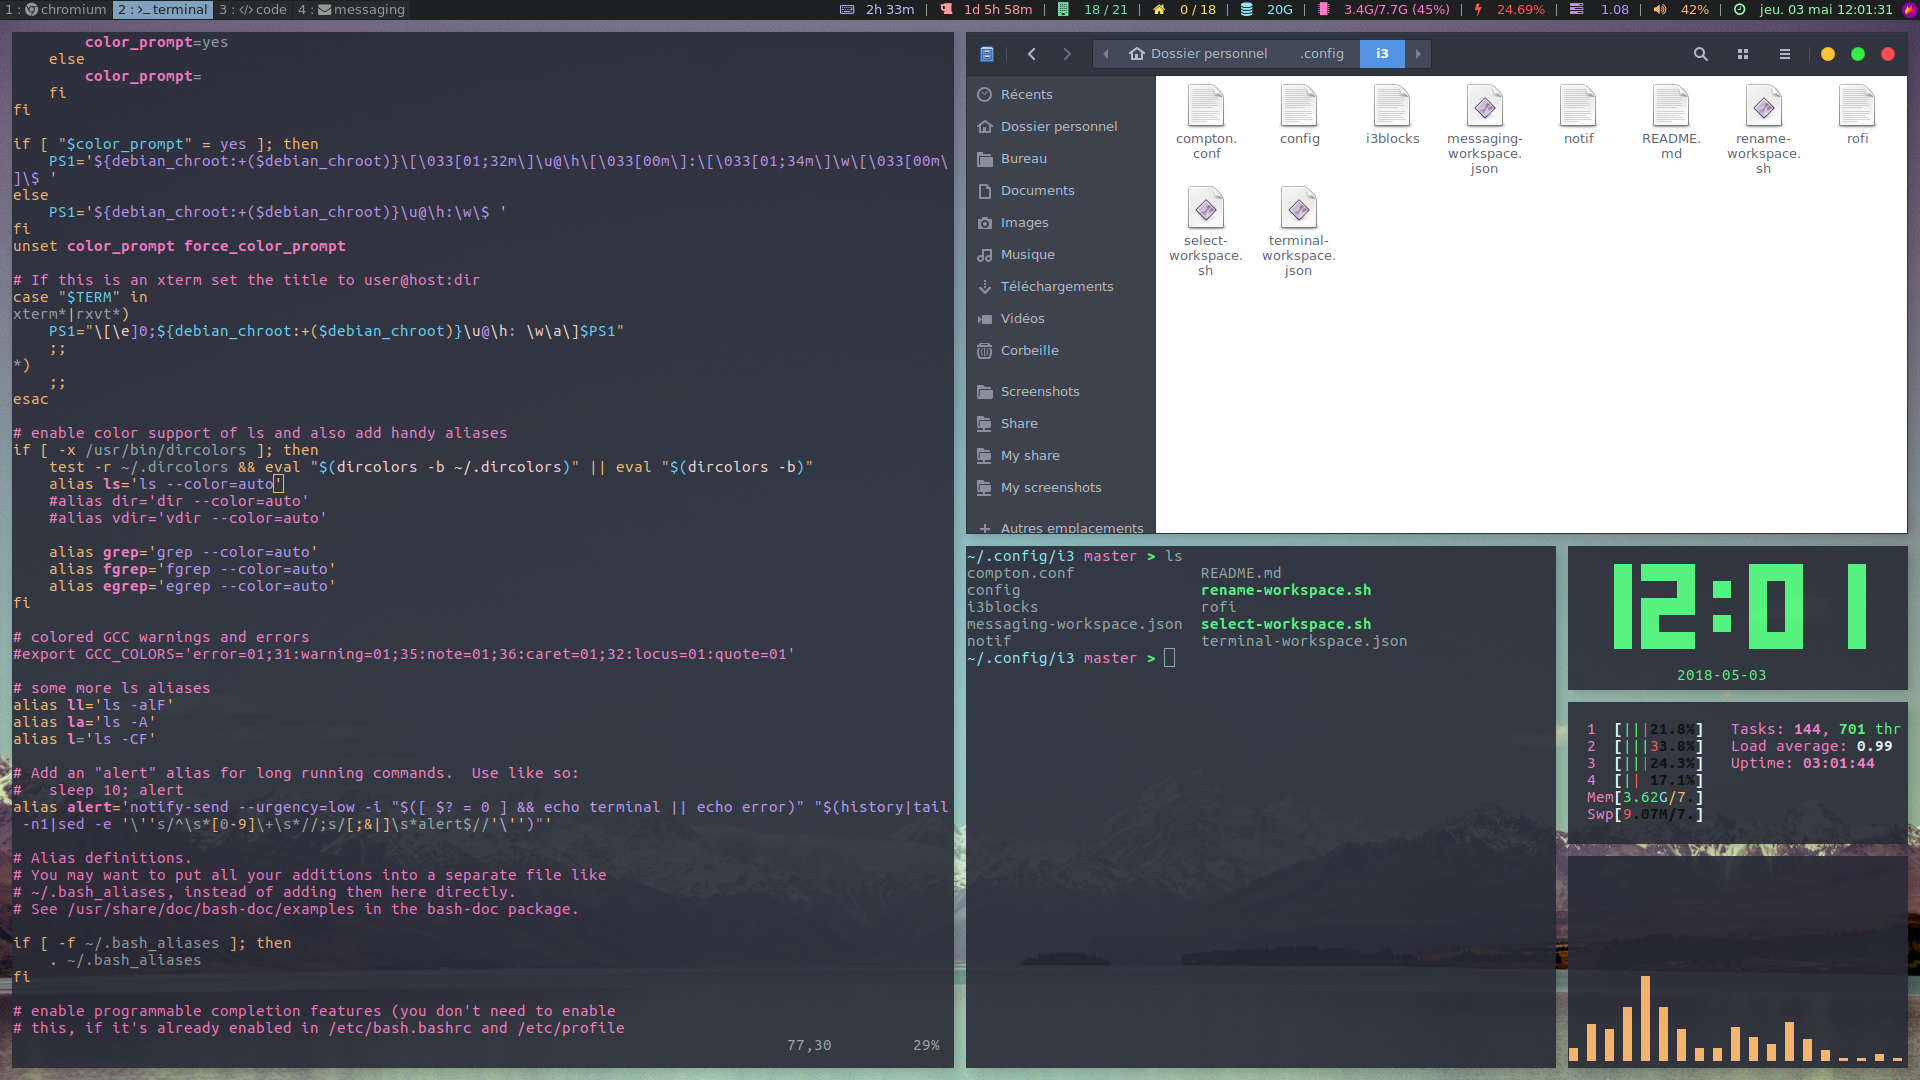Click the home 0 / 18 indicator
This screenshot has height=1080, width=1920.
tap(1185, 9)
